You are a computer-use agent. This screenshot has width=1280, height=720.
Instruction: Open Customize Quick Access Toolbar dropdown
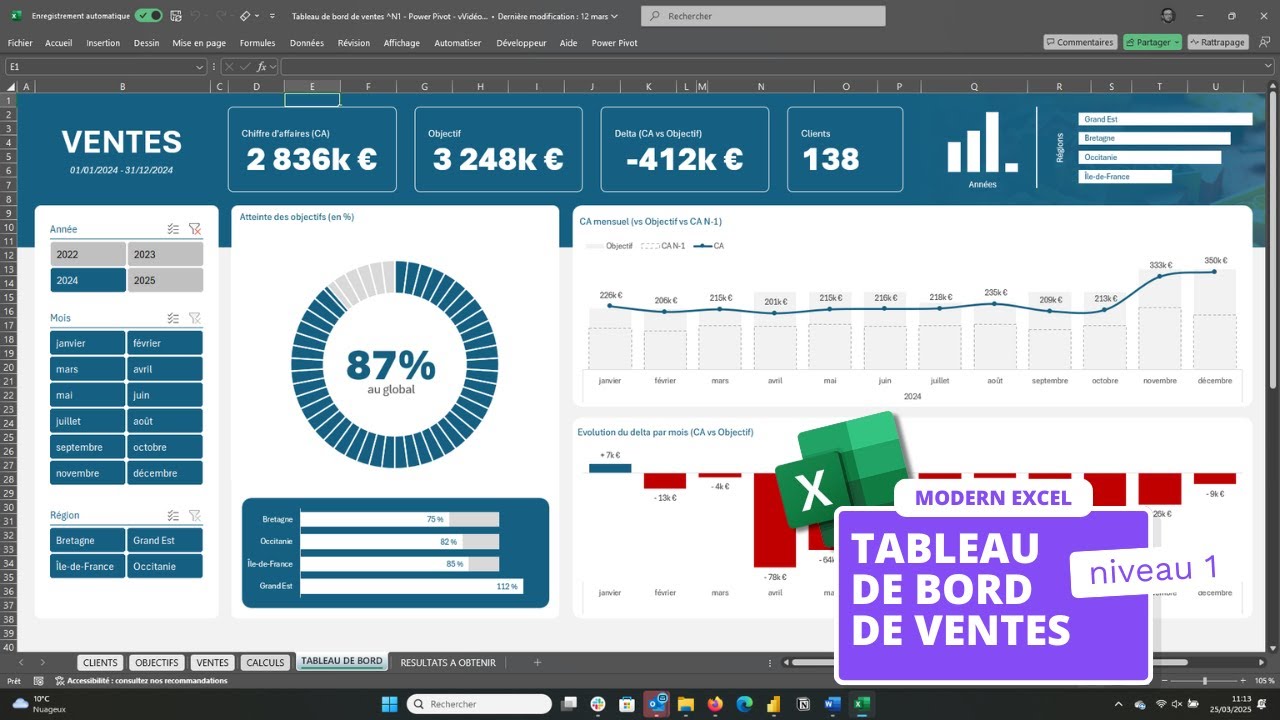tap(272, 16)
